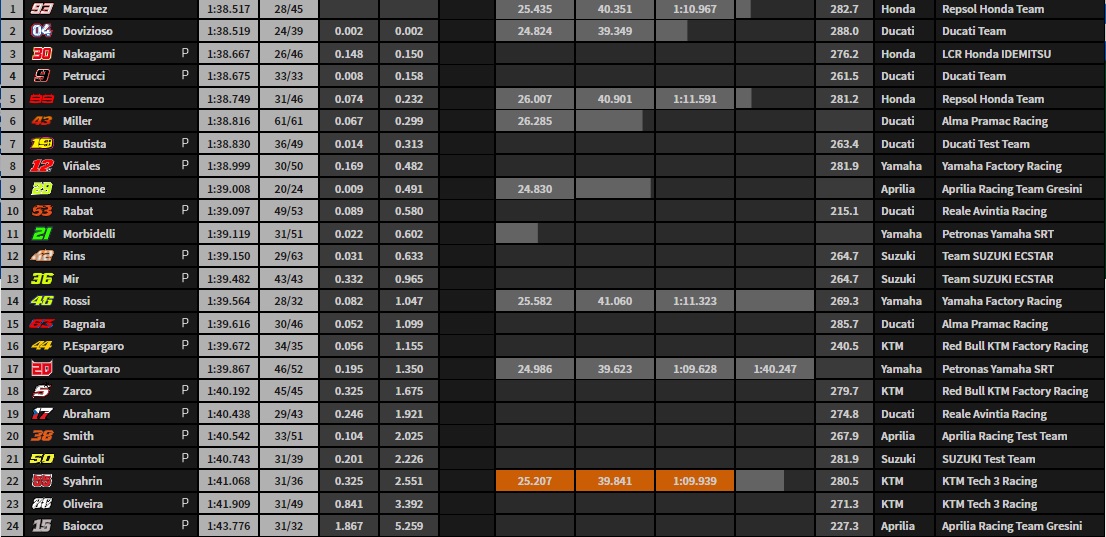Screen dimensions: 1106x537
Task: Click Dovizioso's number 04 badge
Action: pyautogui.click(x=42, y=31)
